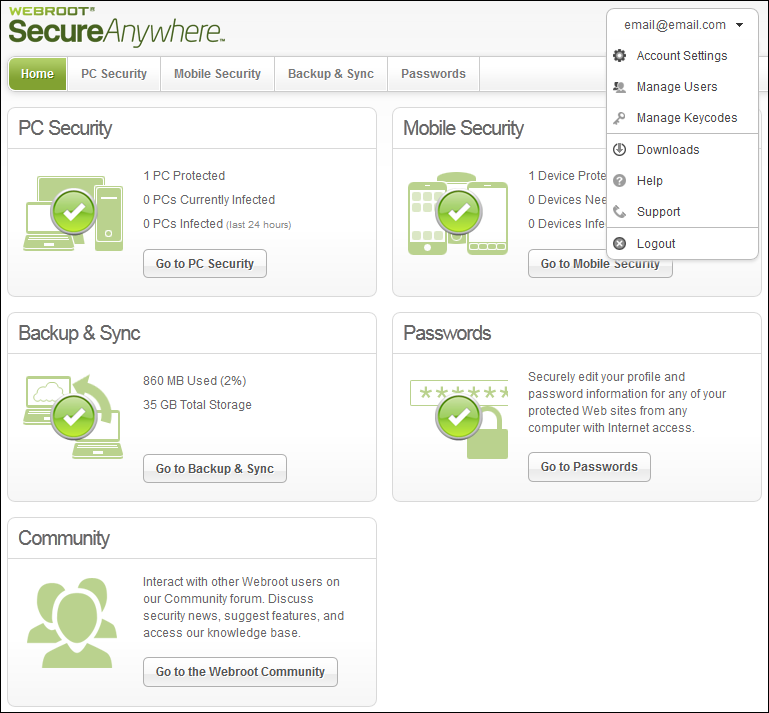Click the users icon beside Manage Users
769x713 pixels.
(x=619, y=87)
